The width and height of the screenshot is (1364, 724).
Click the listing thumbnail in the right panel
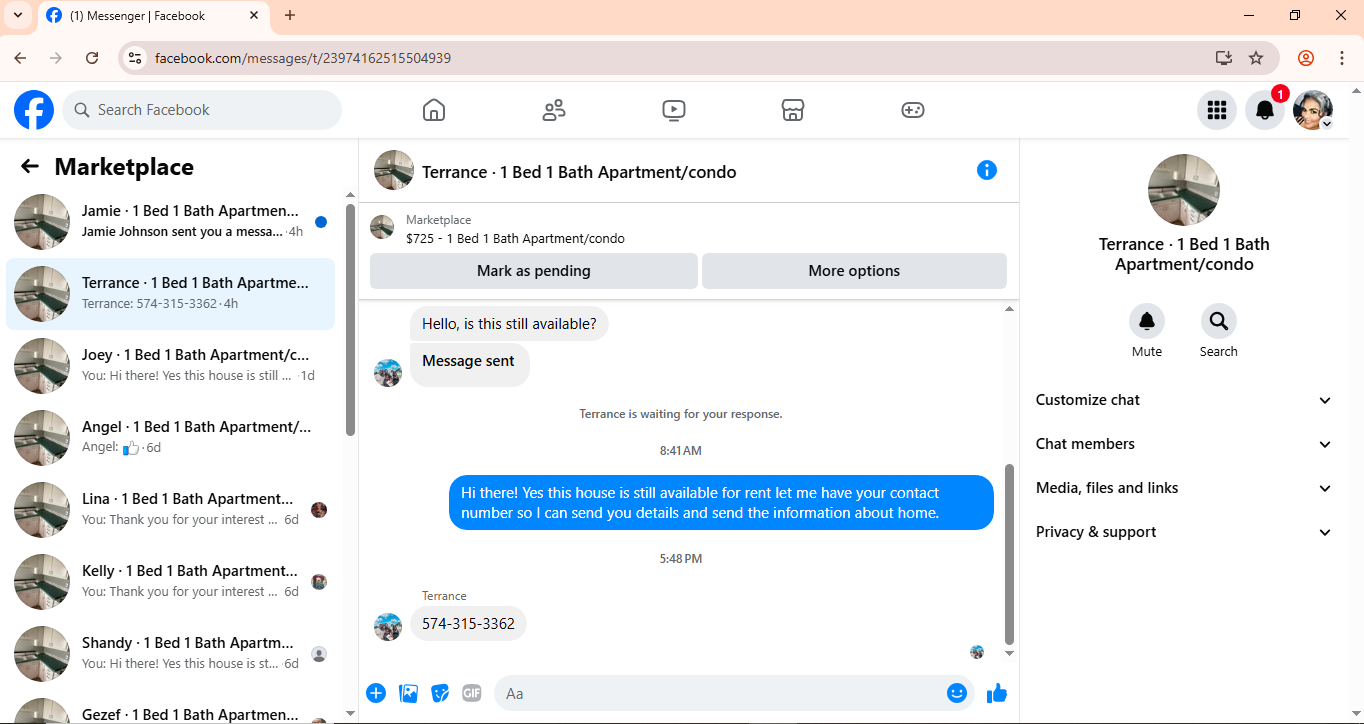click(x=1184, y=190)
